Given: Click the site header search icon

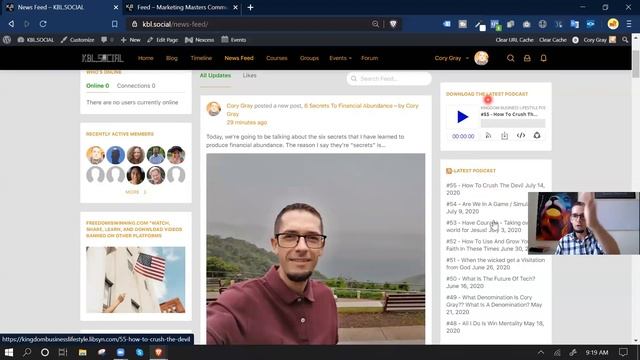Looking at the screenshot, I should pyautogui.click(x=510, y=58).
